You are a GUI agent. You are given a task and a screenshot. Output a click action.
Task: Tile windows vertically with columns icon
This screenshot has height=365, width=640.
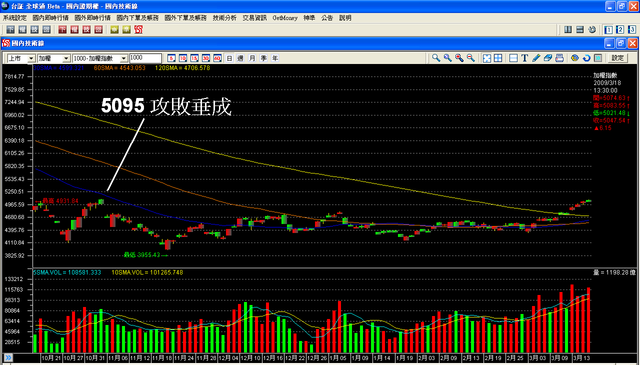tap(568, 29)
